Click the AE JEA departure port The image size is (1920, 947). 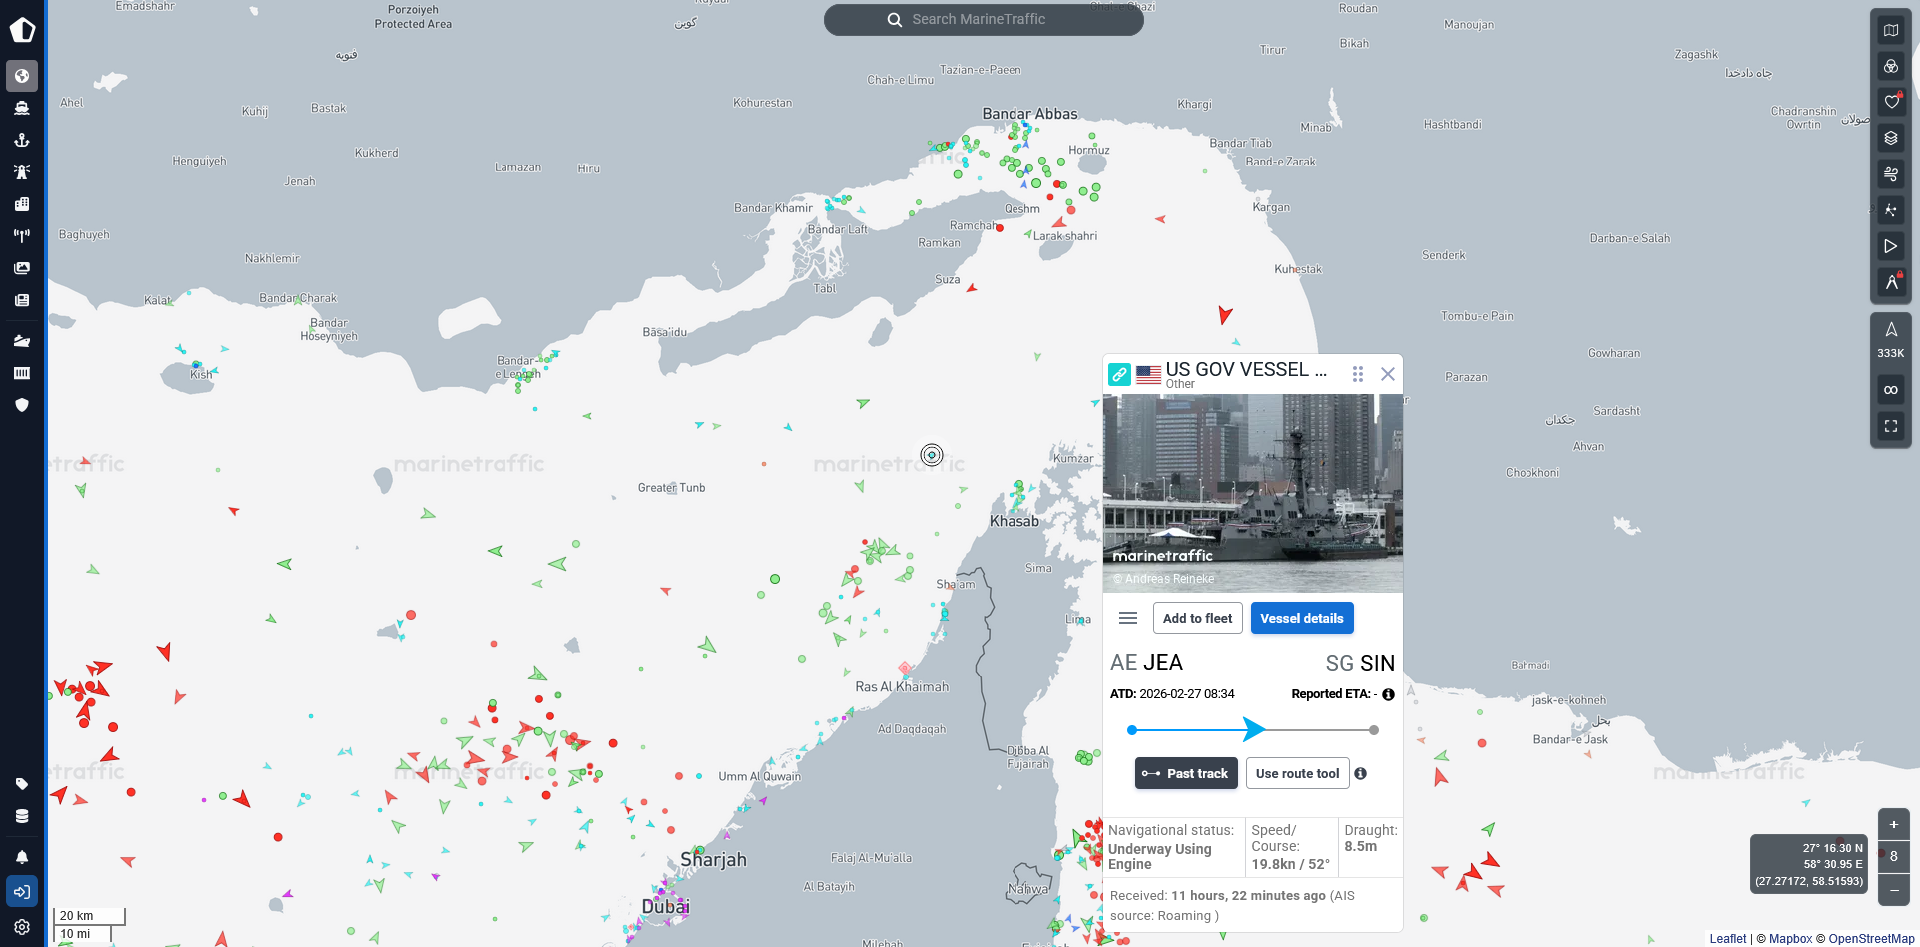pos(1146,663)
